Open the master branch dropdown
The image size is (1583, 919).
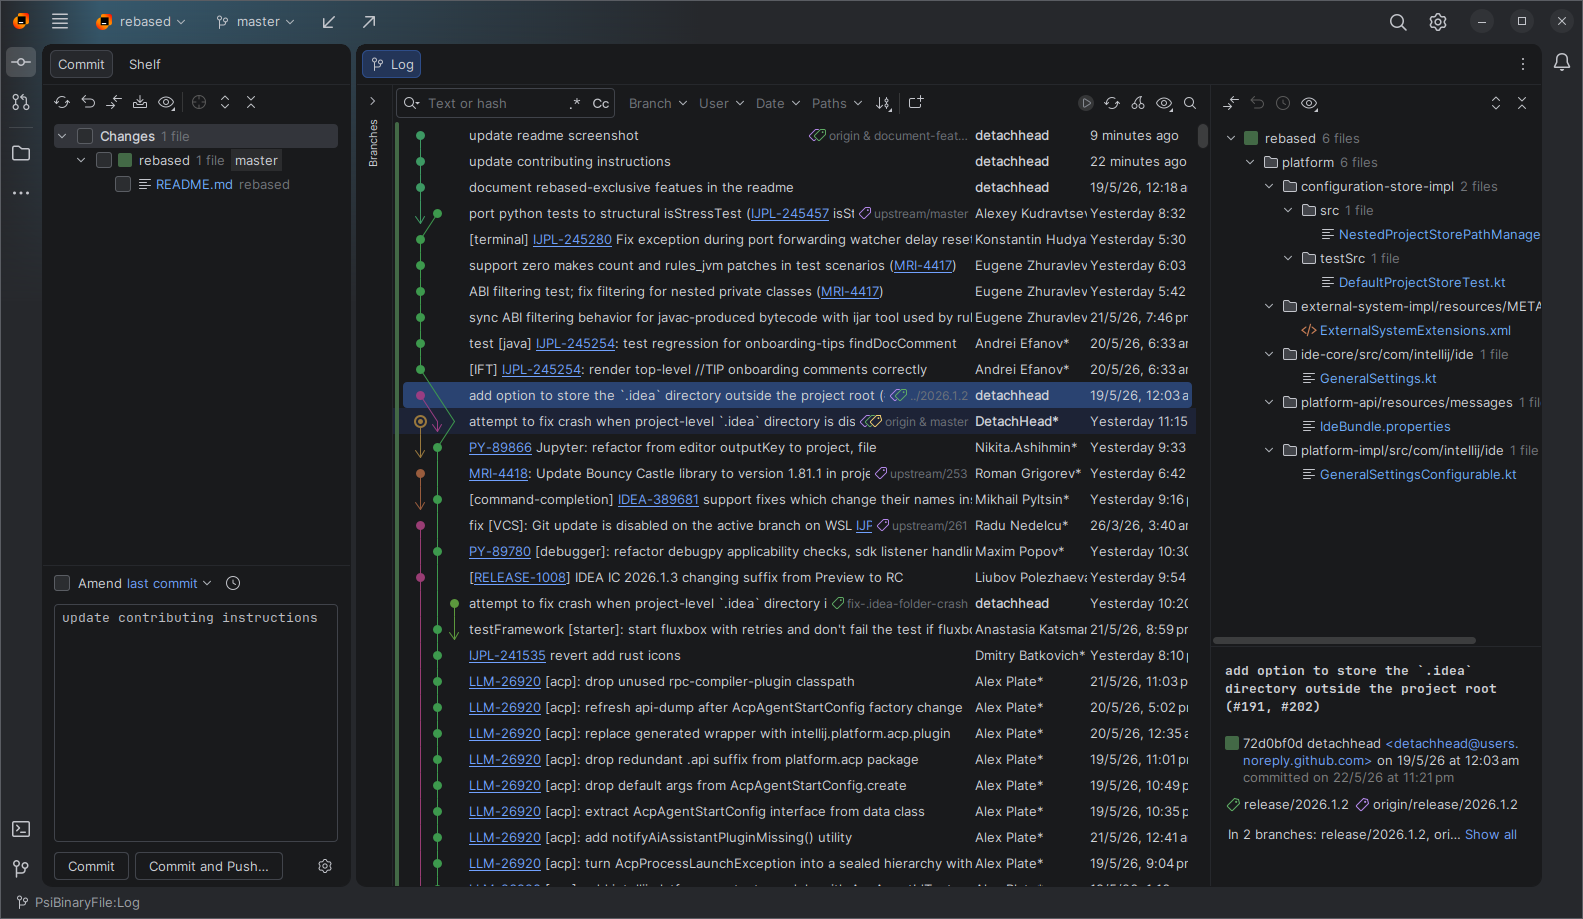coord(256,21)
